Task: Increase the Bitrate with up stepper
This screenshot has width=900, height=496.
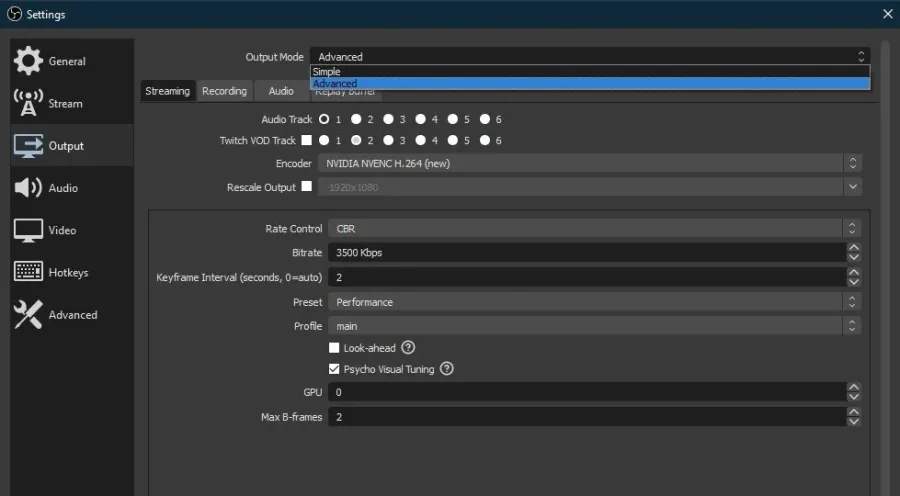Action: (854, 248)
